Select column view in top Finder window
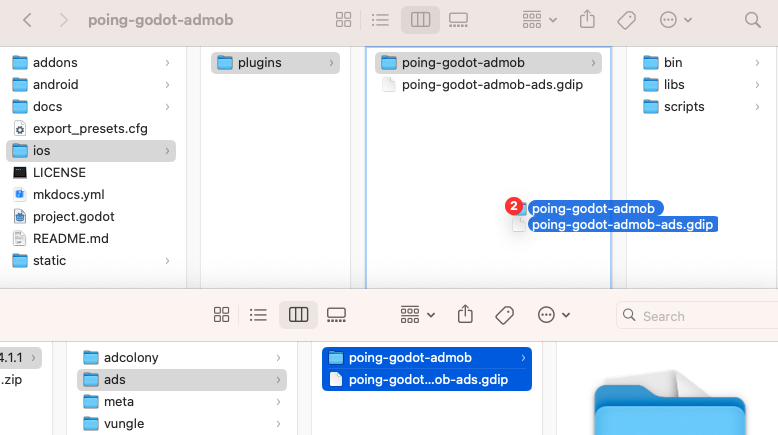The width and height of the screenshot is (778, 435). tap(420, 20)
